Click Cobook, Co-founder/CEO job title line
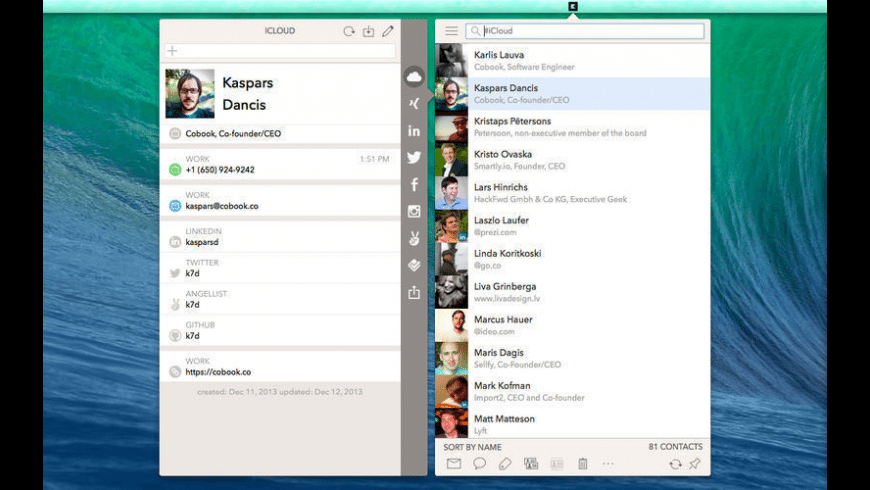The image size is (870, 490). (233, 134)
